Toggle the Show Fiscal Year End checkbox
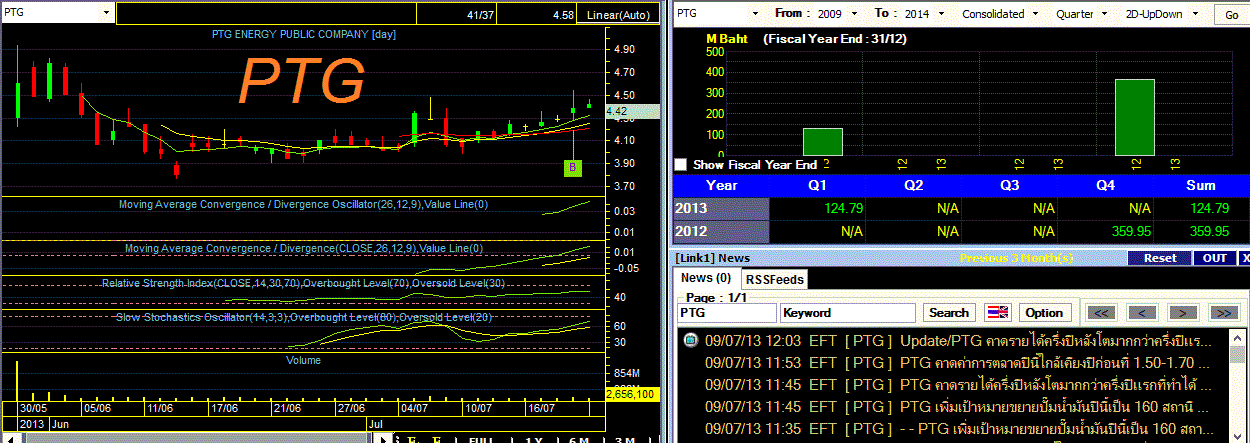 (681, 164)
